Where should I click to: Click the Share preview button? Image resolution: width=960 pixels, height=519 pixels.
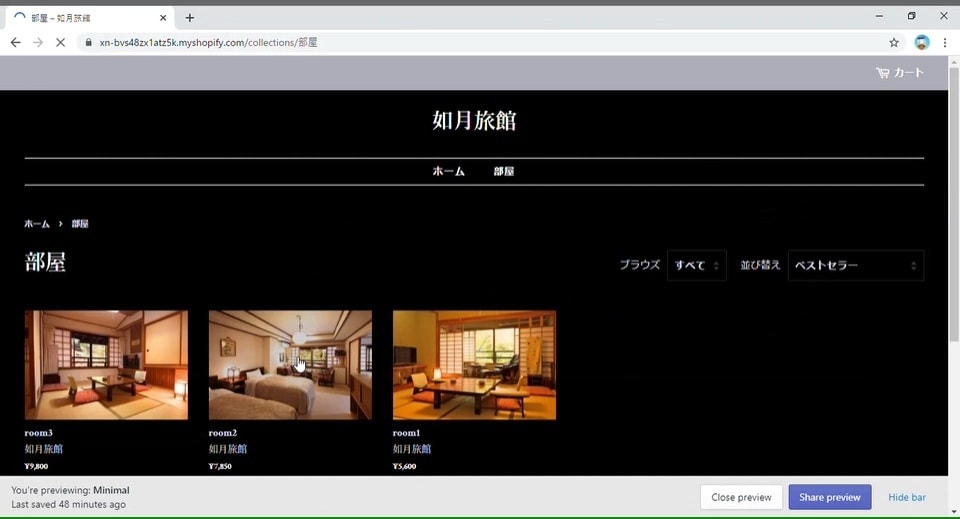click(x=830, y=497)
